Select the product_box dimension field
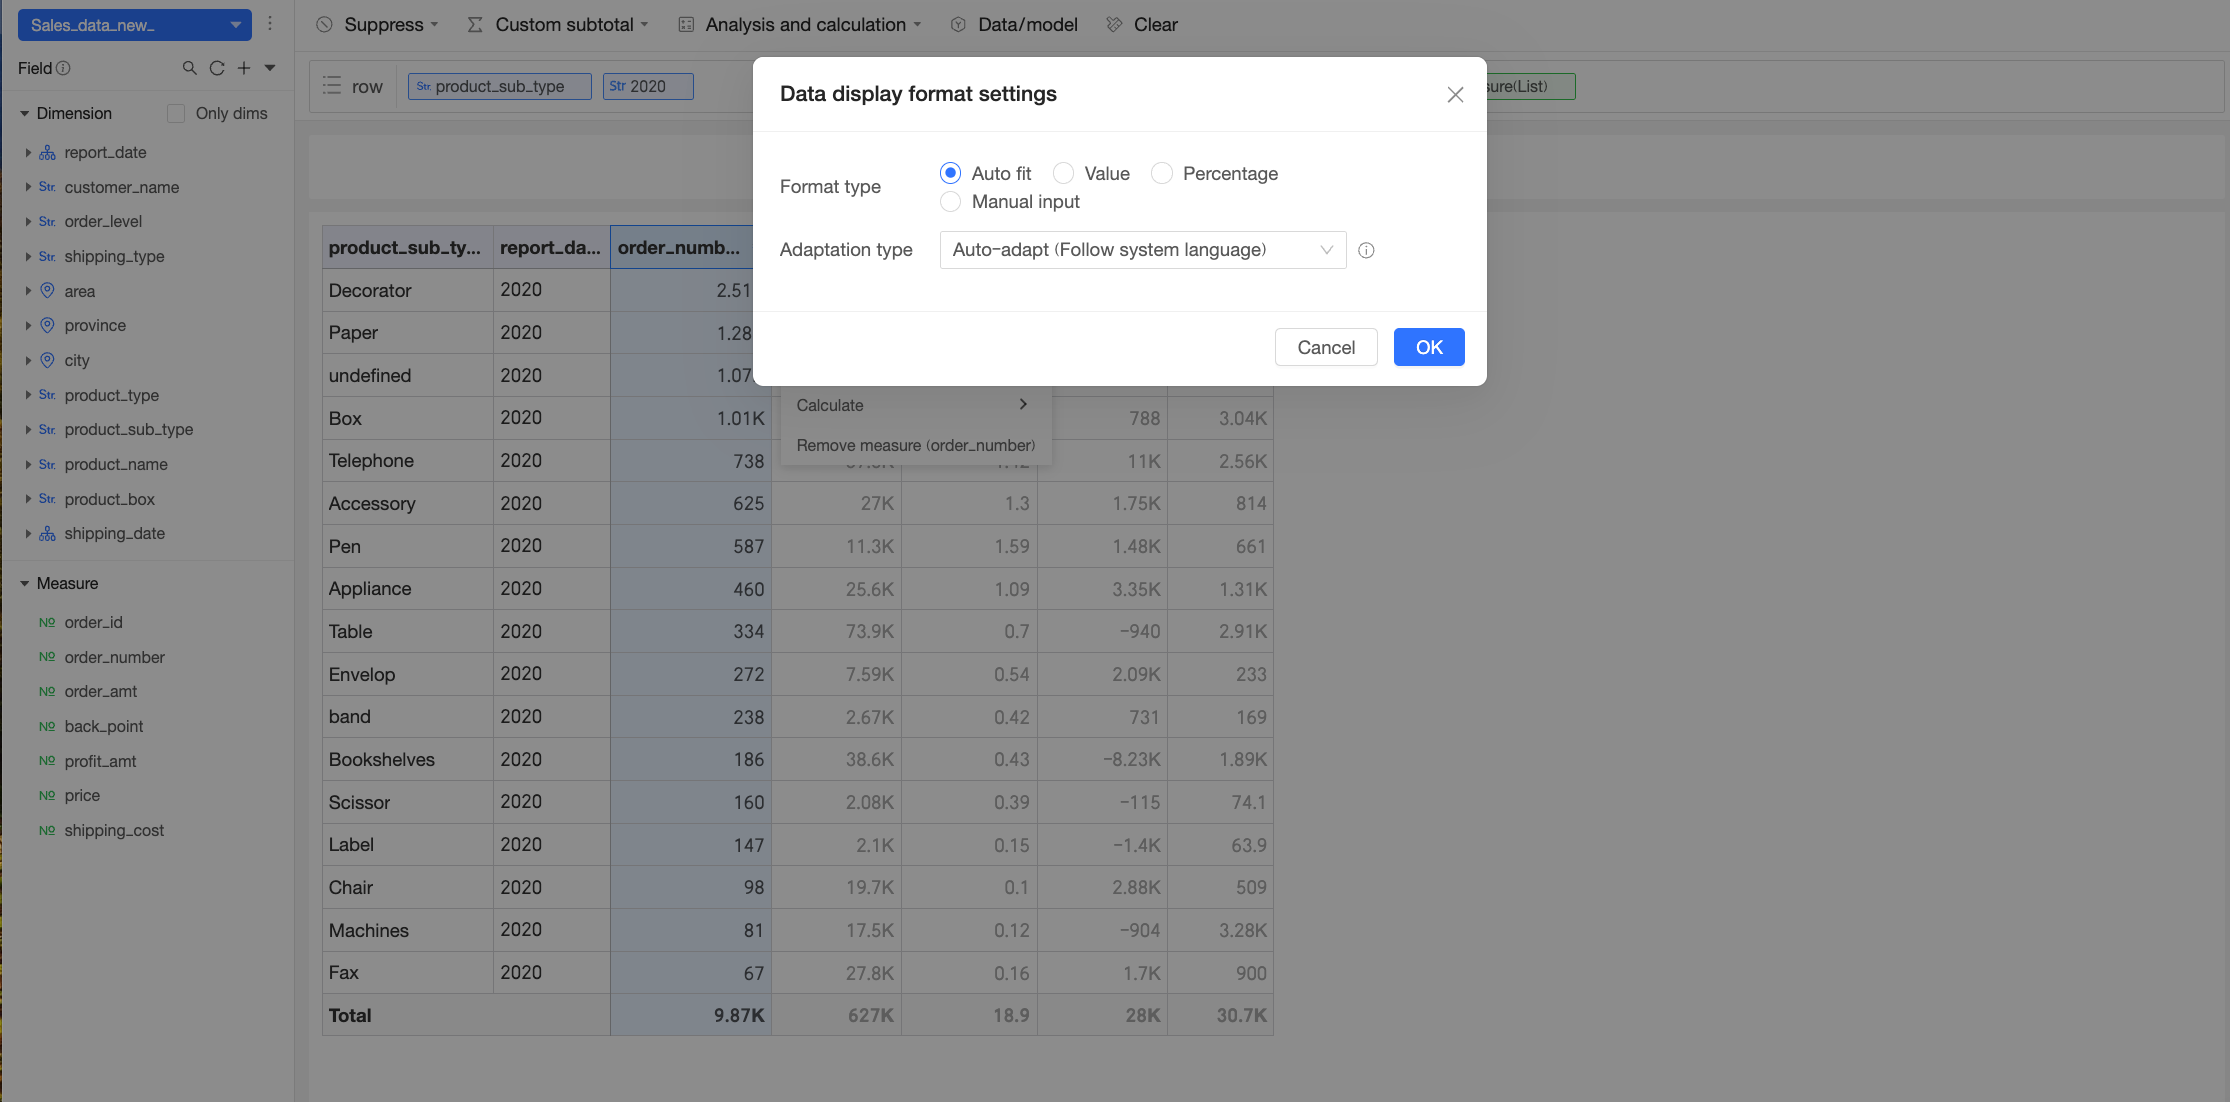Image resolution: width=2230 pixels, height=1102 pixels. point(109,499)
